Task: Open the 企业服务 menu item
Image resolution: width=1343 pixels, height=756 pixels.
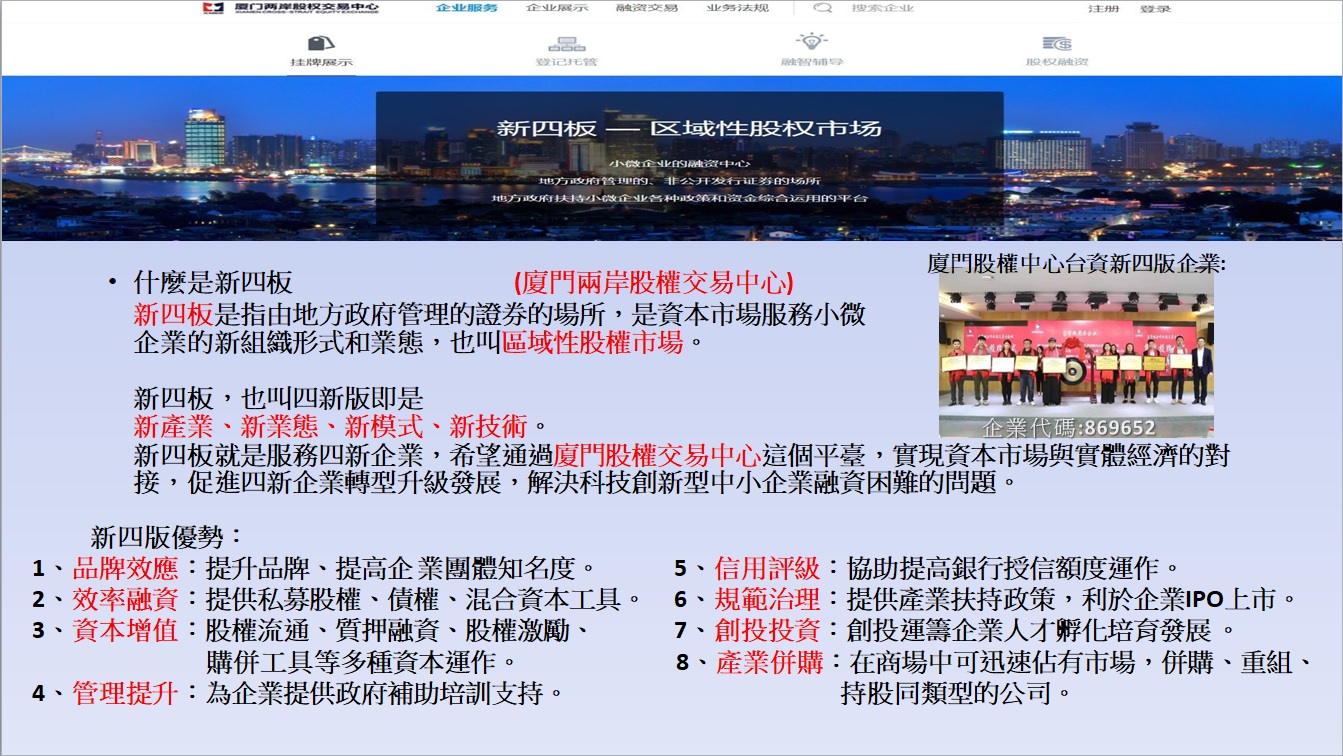Action: pyautogui.click(x=466, y=9)
